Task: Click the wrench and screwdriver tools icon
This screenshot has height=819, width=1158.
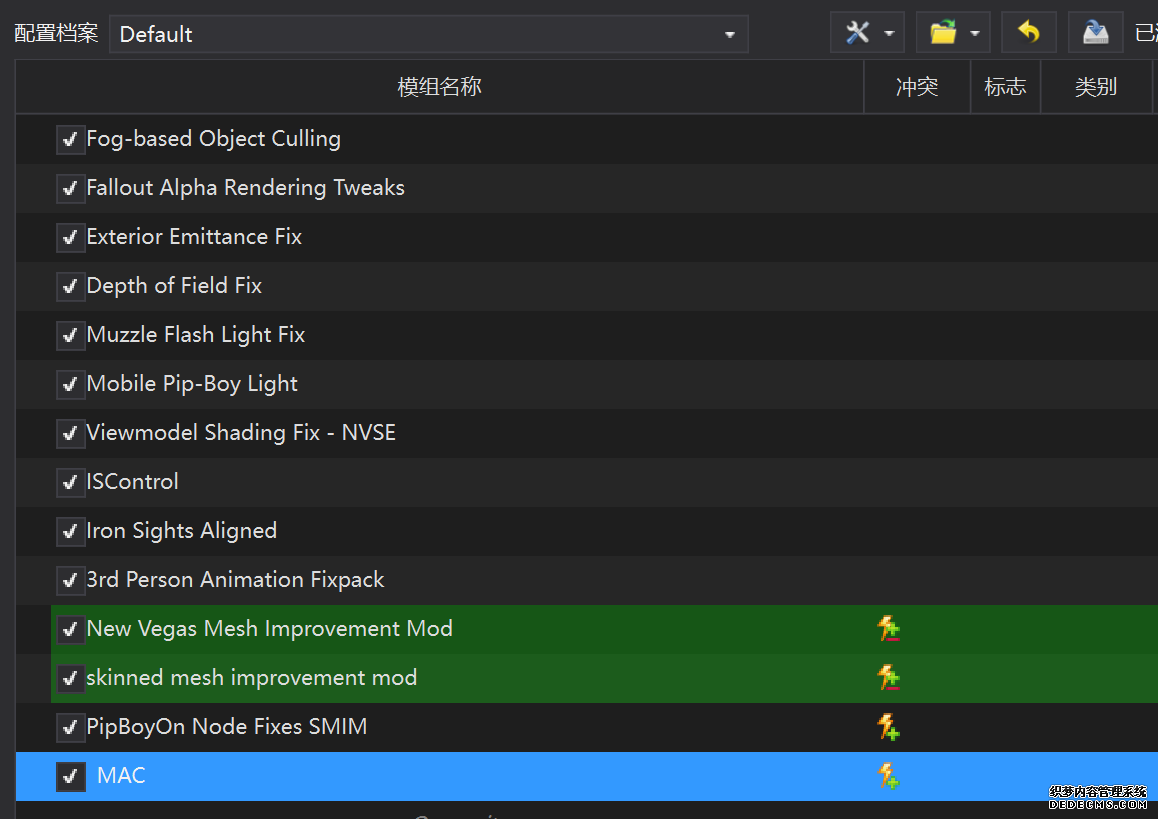Action: pos(858,33)
